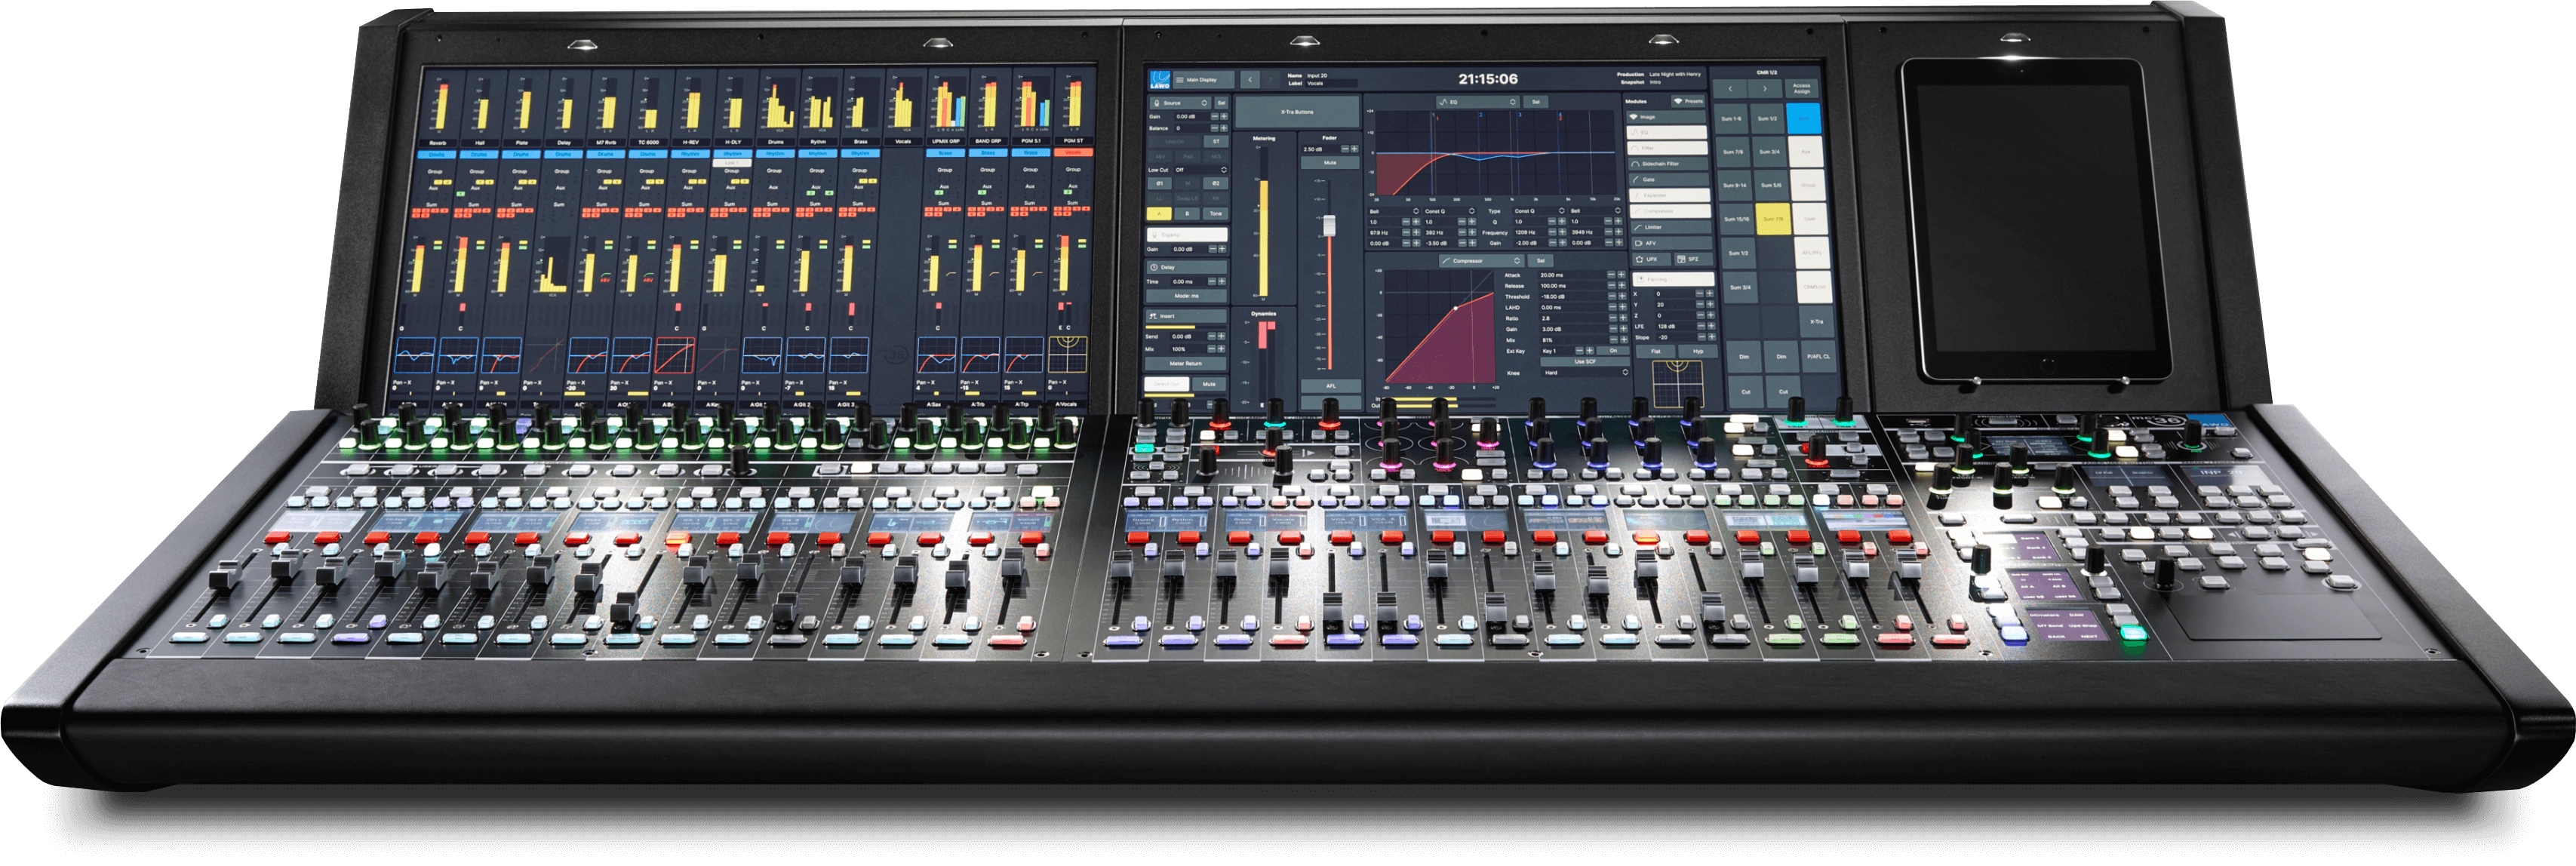Select the Panning module
The image size is (2576, 866).
1674,279
